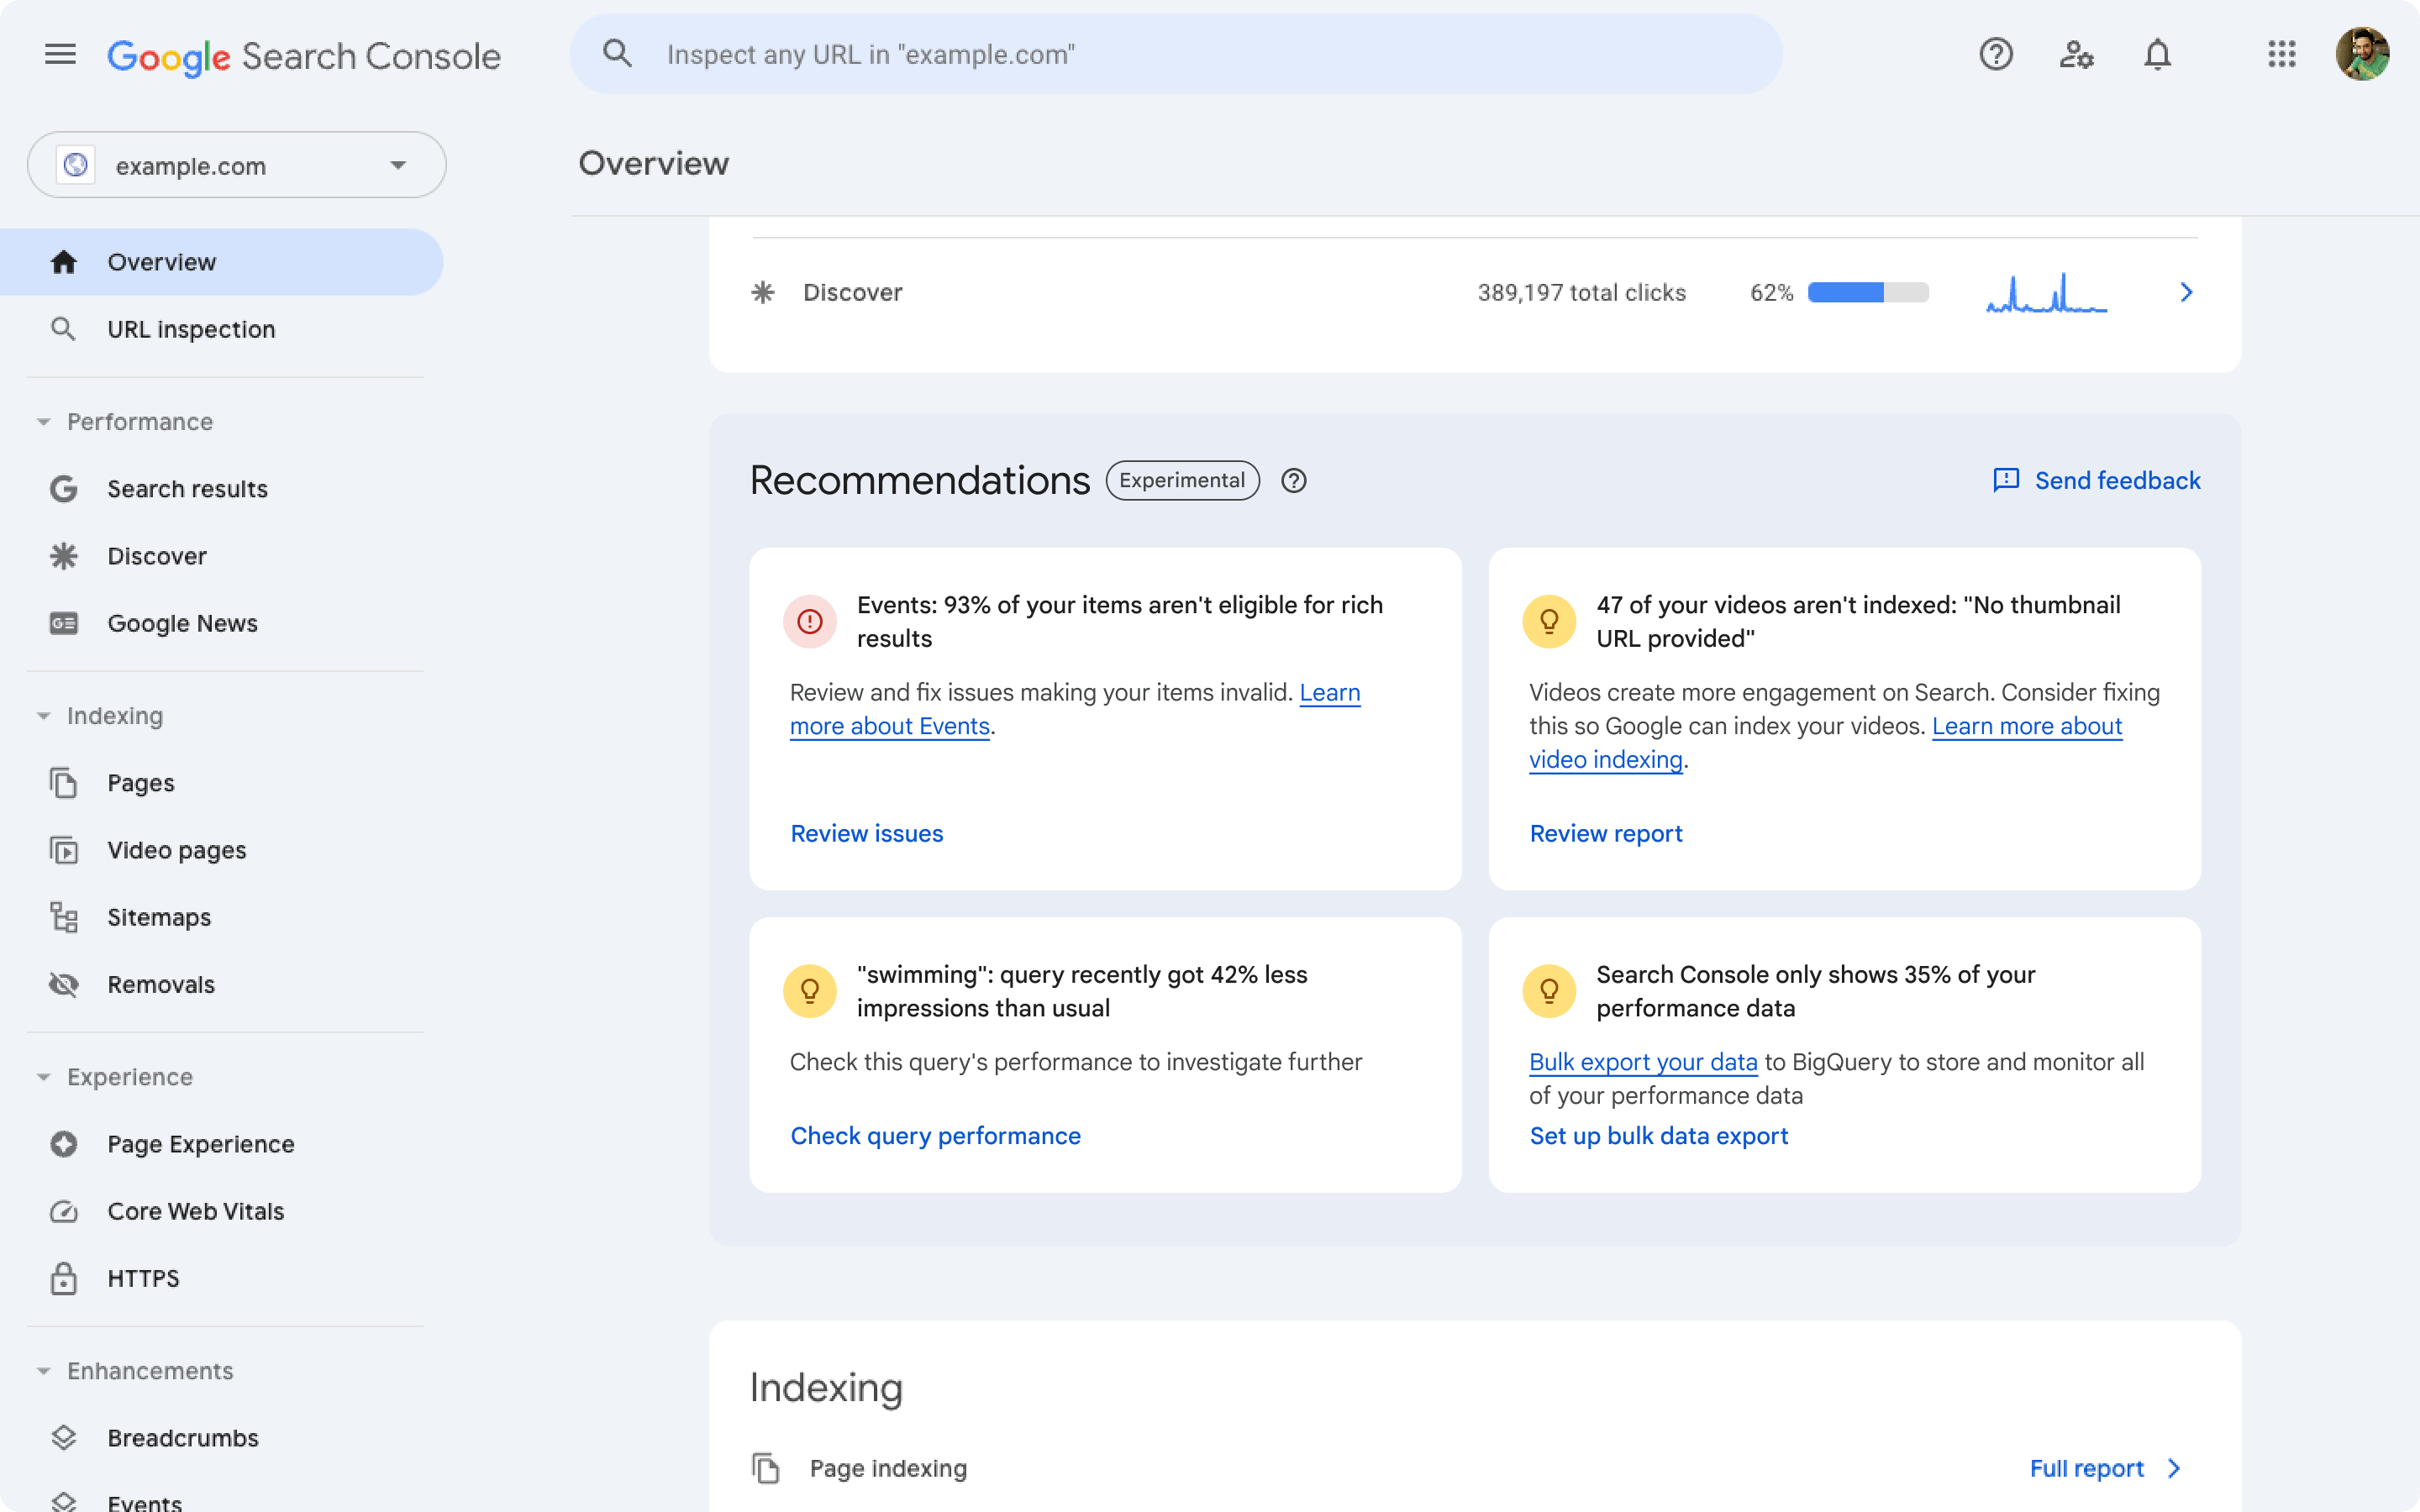Click the notifications bell icon
Screen dimensions: 2420x1512
[x=2157, y=54]
